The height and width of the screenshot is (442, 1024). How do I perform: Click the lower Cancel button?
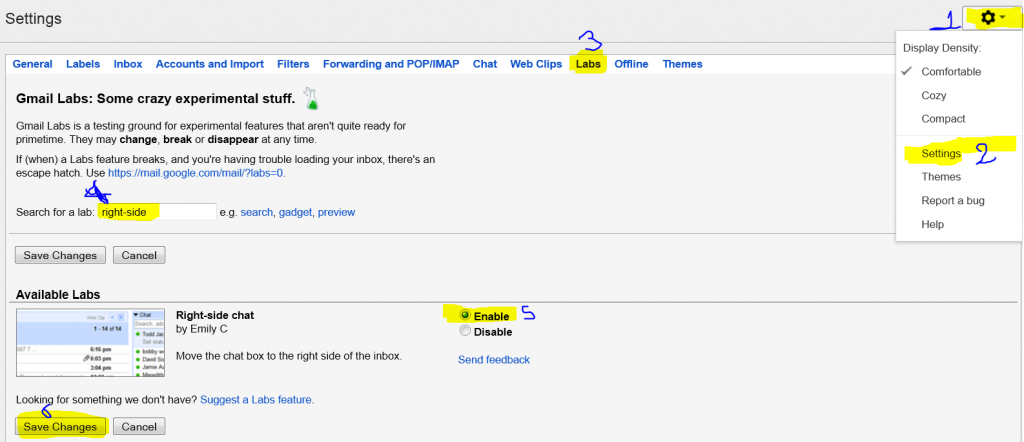click(x=139, y=427)
